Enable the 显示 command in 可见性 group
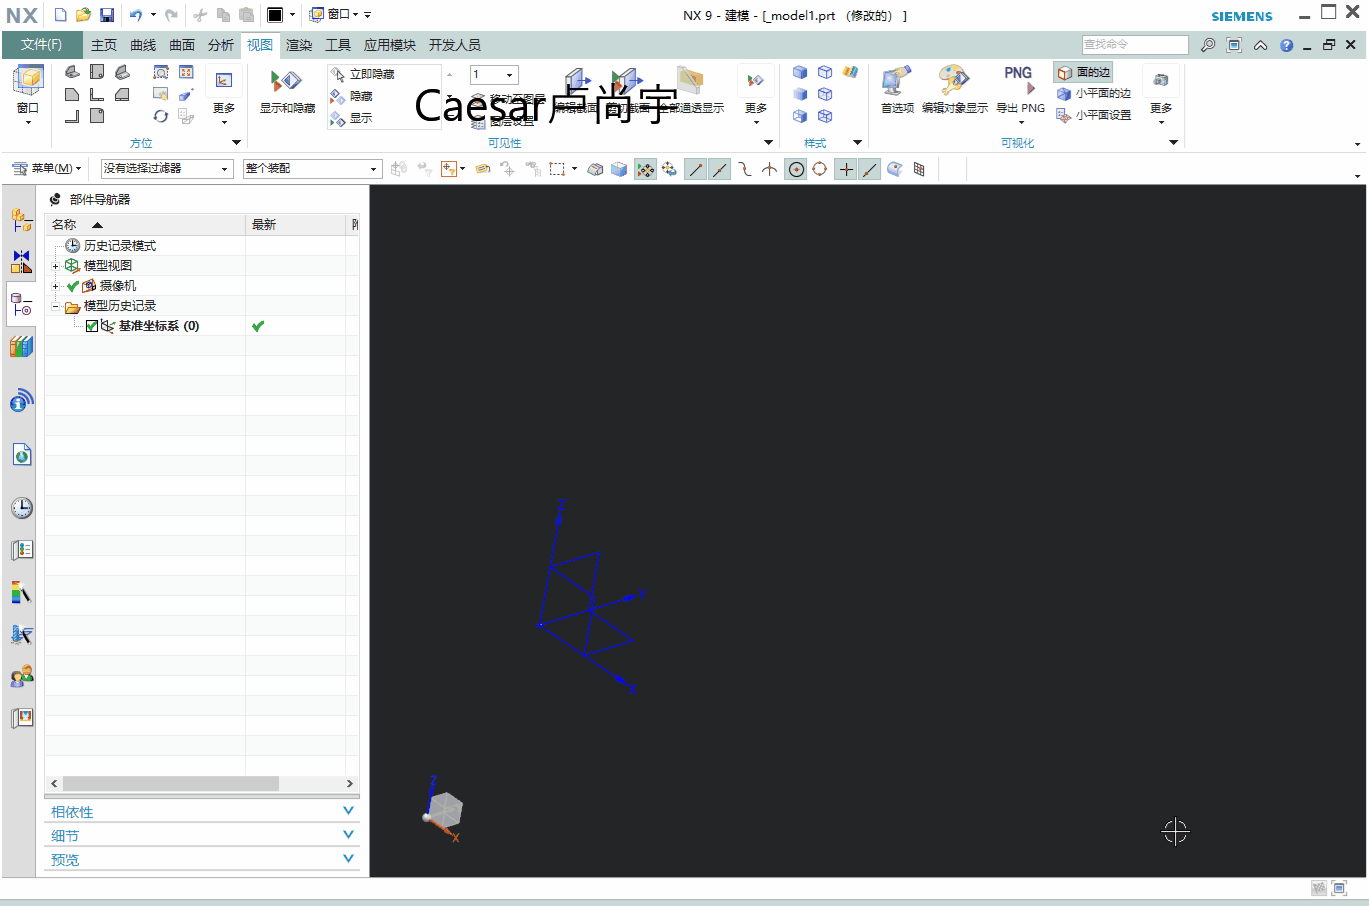 (360, 115)
